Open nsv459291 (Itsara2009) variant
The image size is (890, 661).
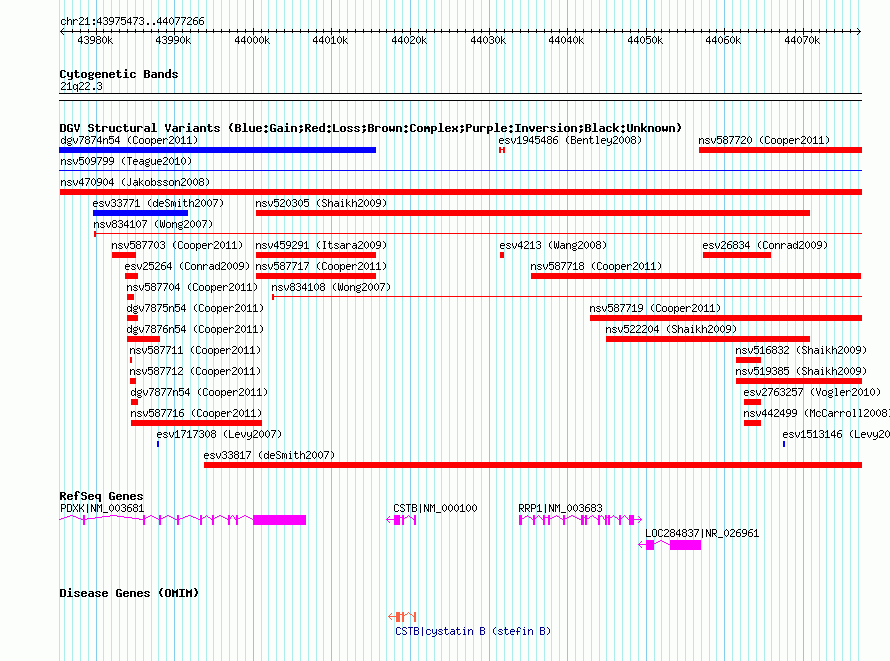321,245
